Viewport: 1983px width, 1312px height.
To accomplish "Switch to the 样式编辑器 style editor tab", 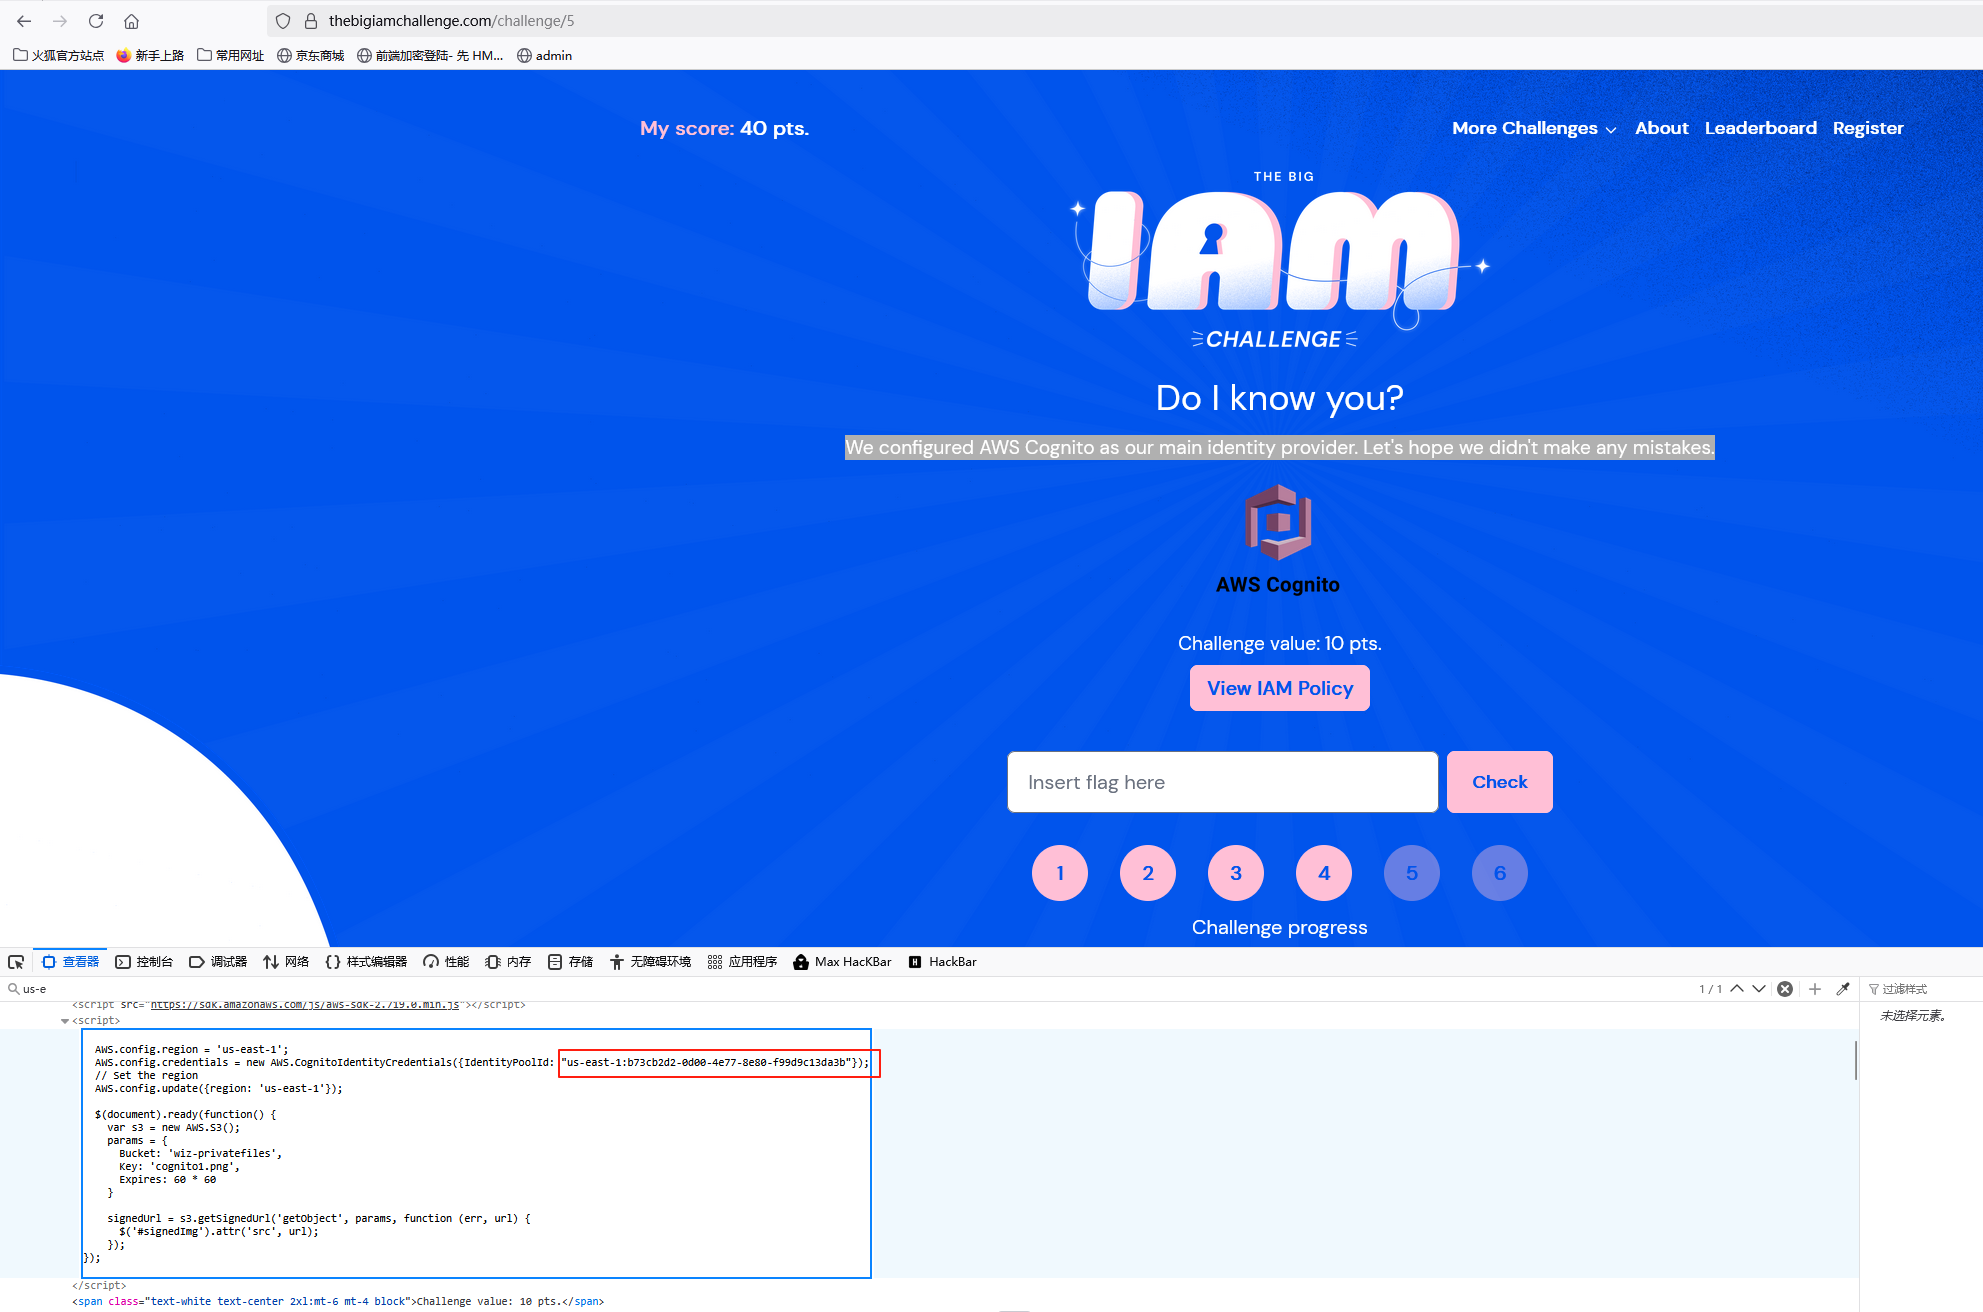I will pyautogui.click(x=366, y=962).
